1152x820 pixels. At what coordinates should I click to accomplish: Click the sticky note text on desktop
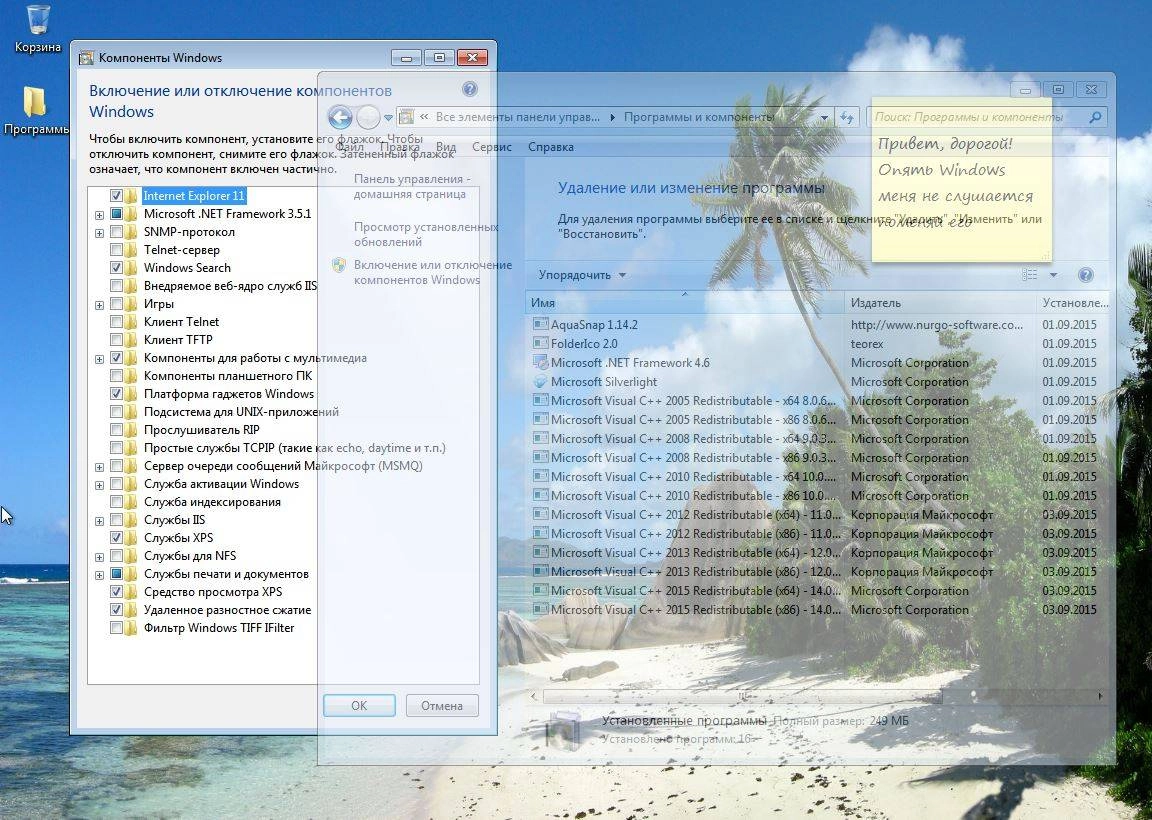click(957, 183)
